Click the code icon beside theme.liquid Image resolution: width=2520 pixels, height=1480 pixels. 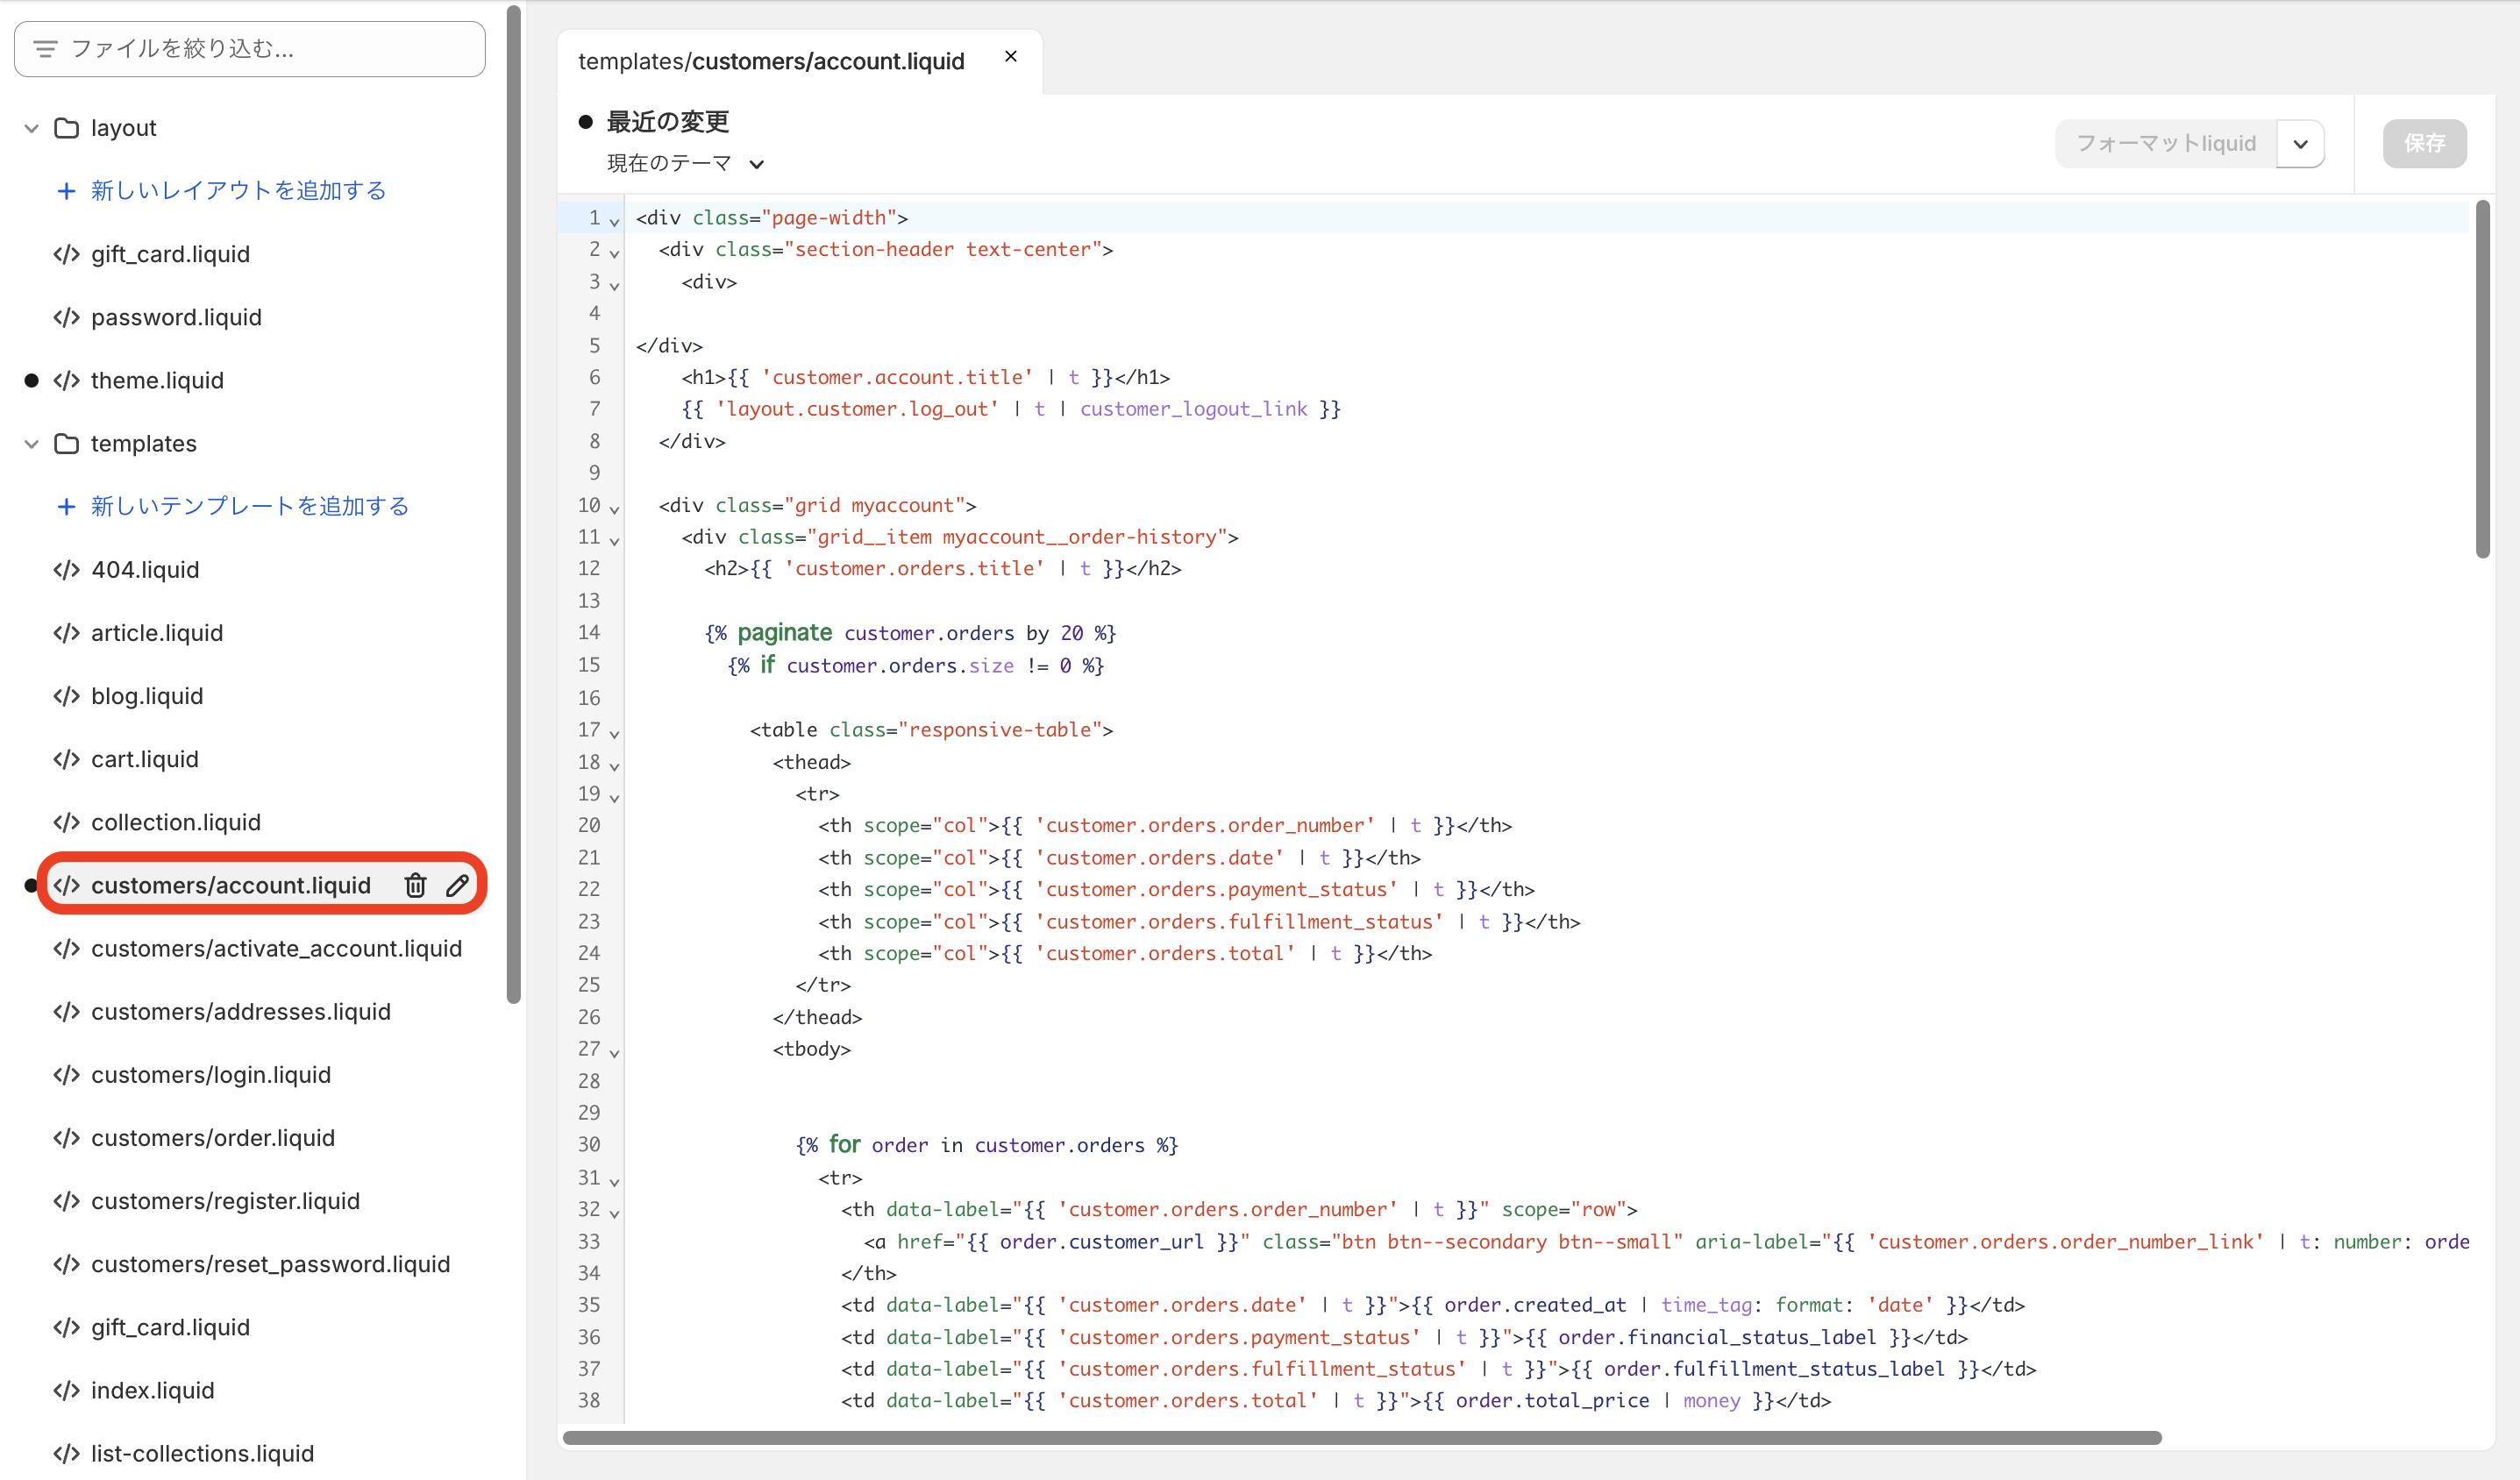[67, 380]
